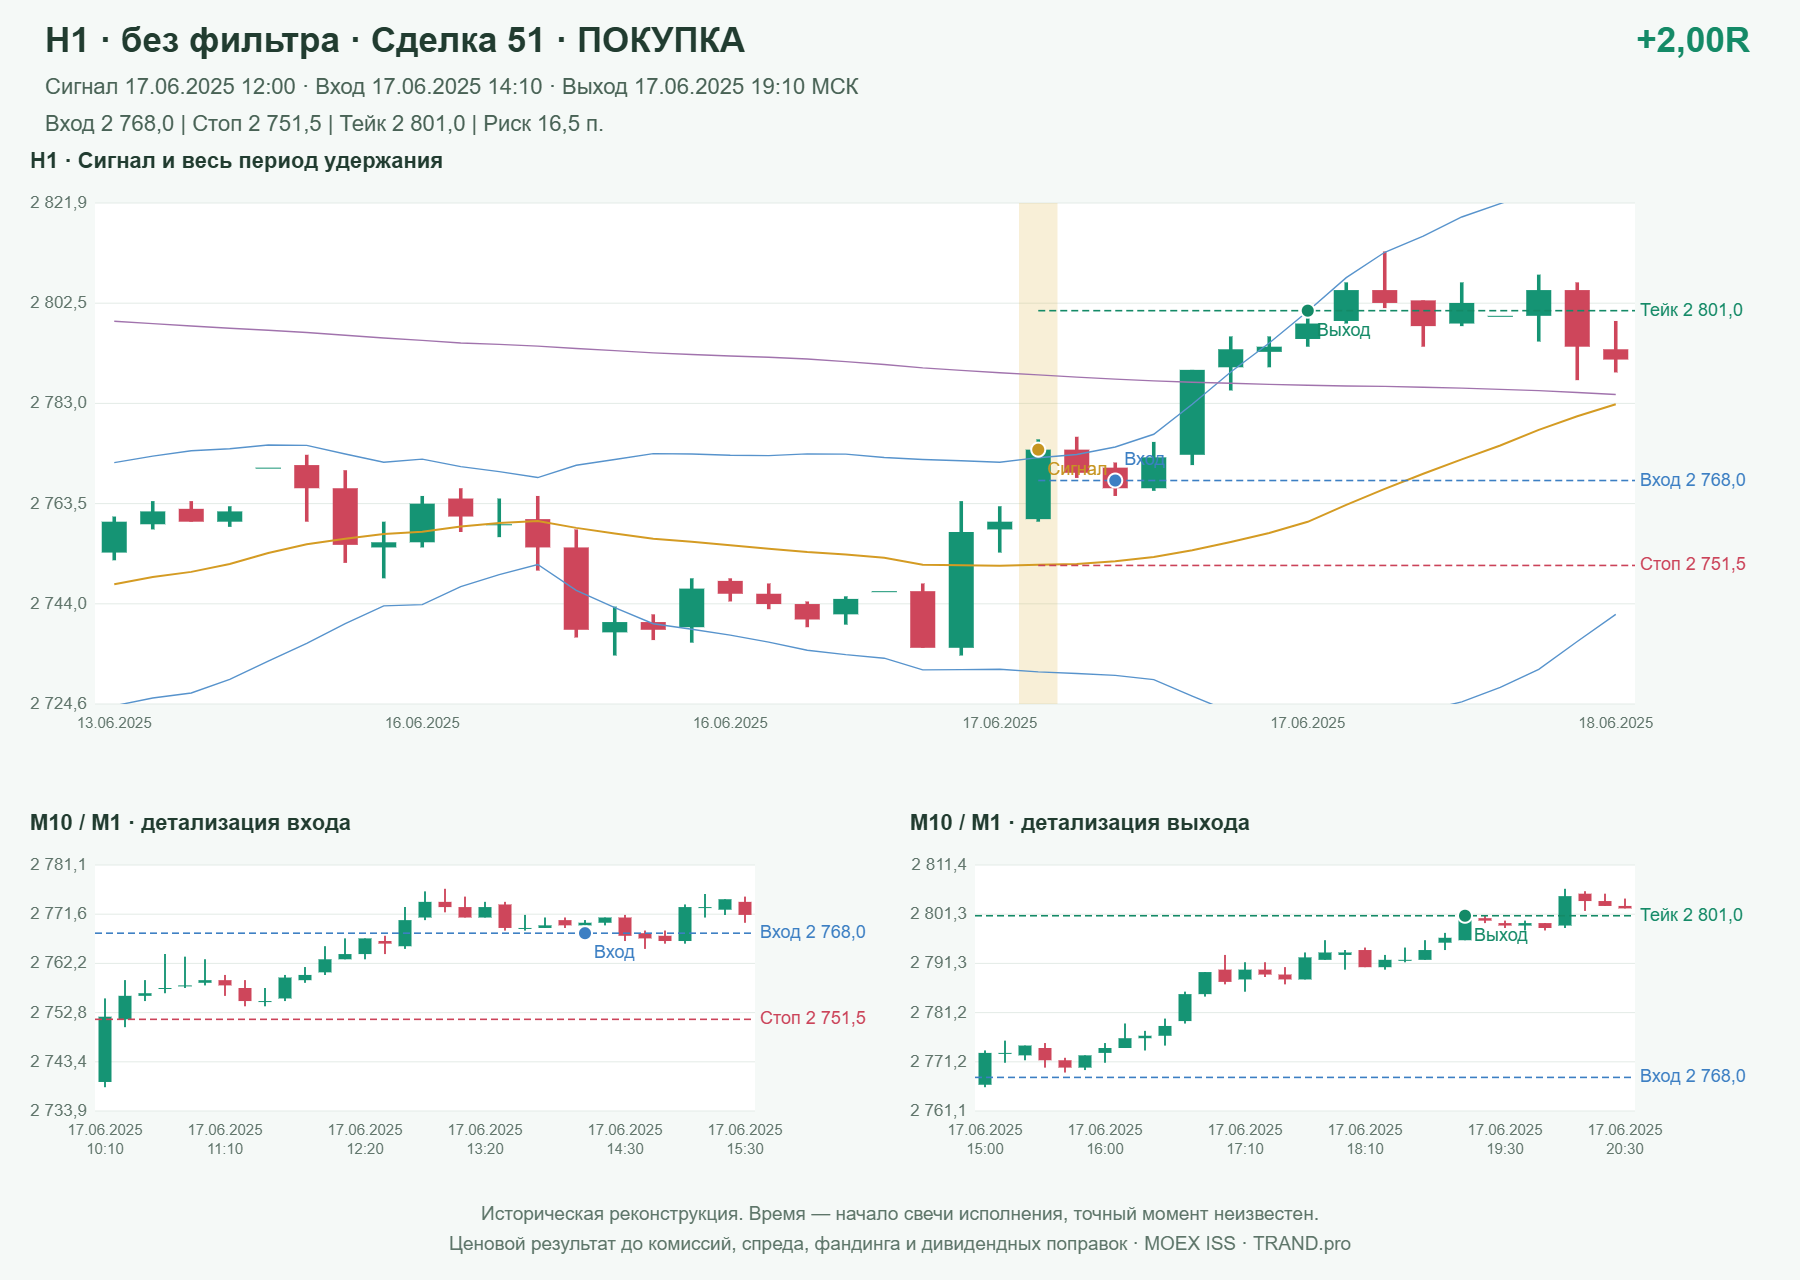This screenshot has width=1800, height=1280.
Task: Click the 2 781,1 axis label in entry chart
Action: coord(58,865)
